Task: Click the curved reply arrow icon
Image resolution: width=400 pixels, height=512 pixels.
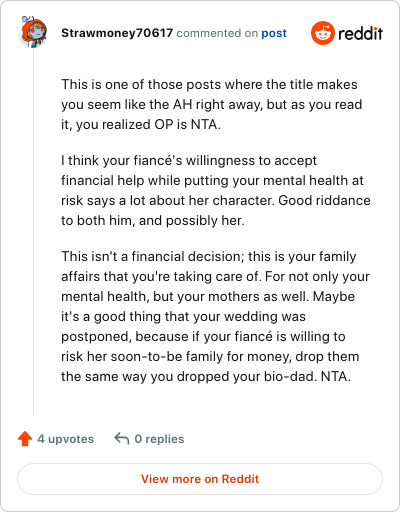Action: (x=122, y=439)
